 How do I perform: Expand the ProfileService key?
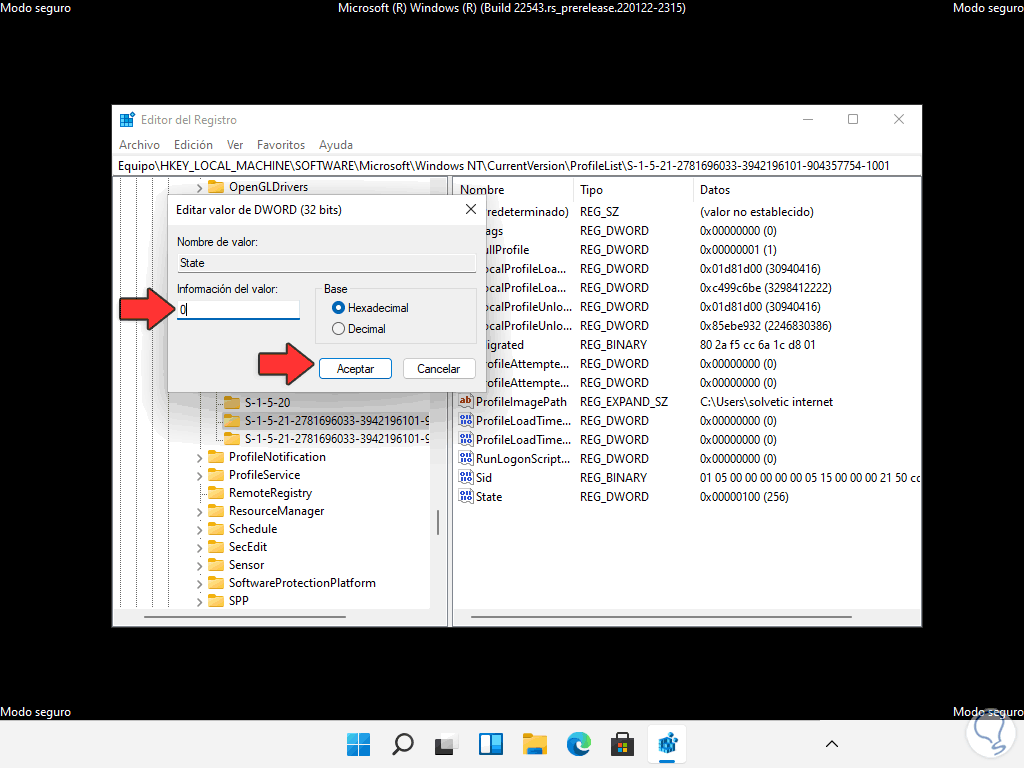point(199,475)
